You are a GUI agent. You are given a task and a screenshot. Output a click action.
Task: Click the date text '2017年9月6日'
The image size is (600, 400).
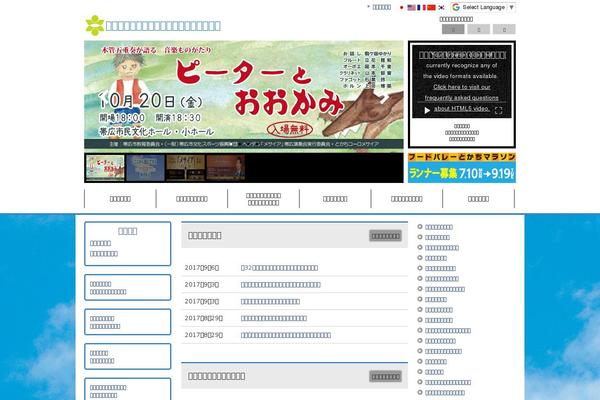tap(202, 268)
